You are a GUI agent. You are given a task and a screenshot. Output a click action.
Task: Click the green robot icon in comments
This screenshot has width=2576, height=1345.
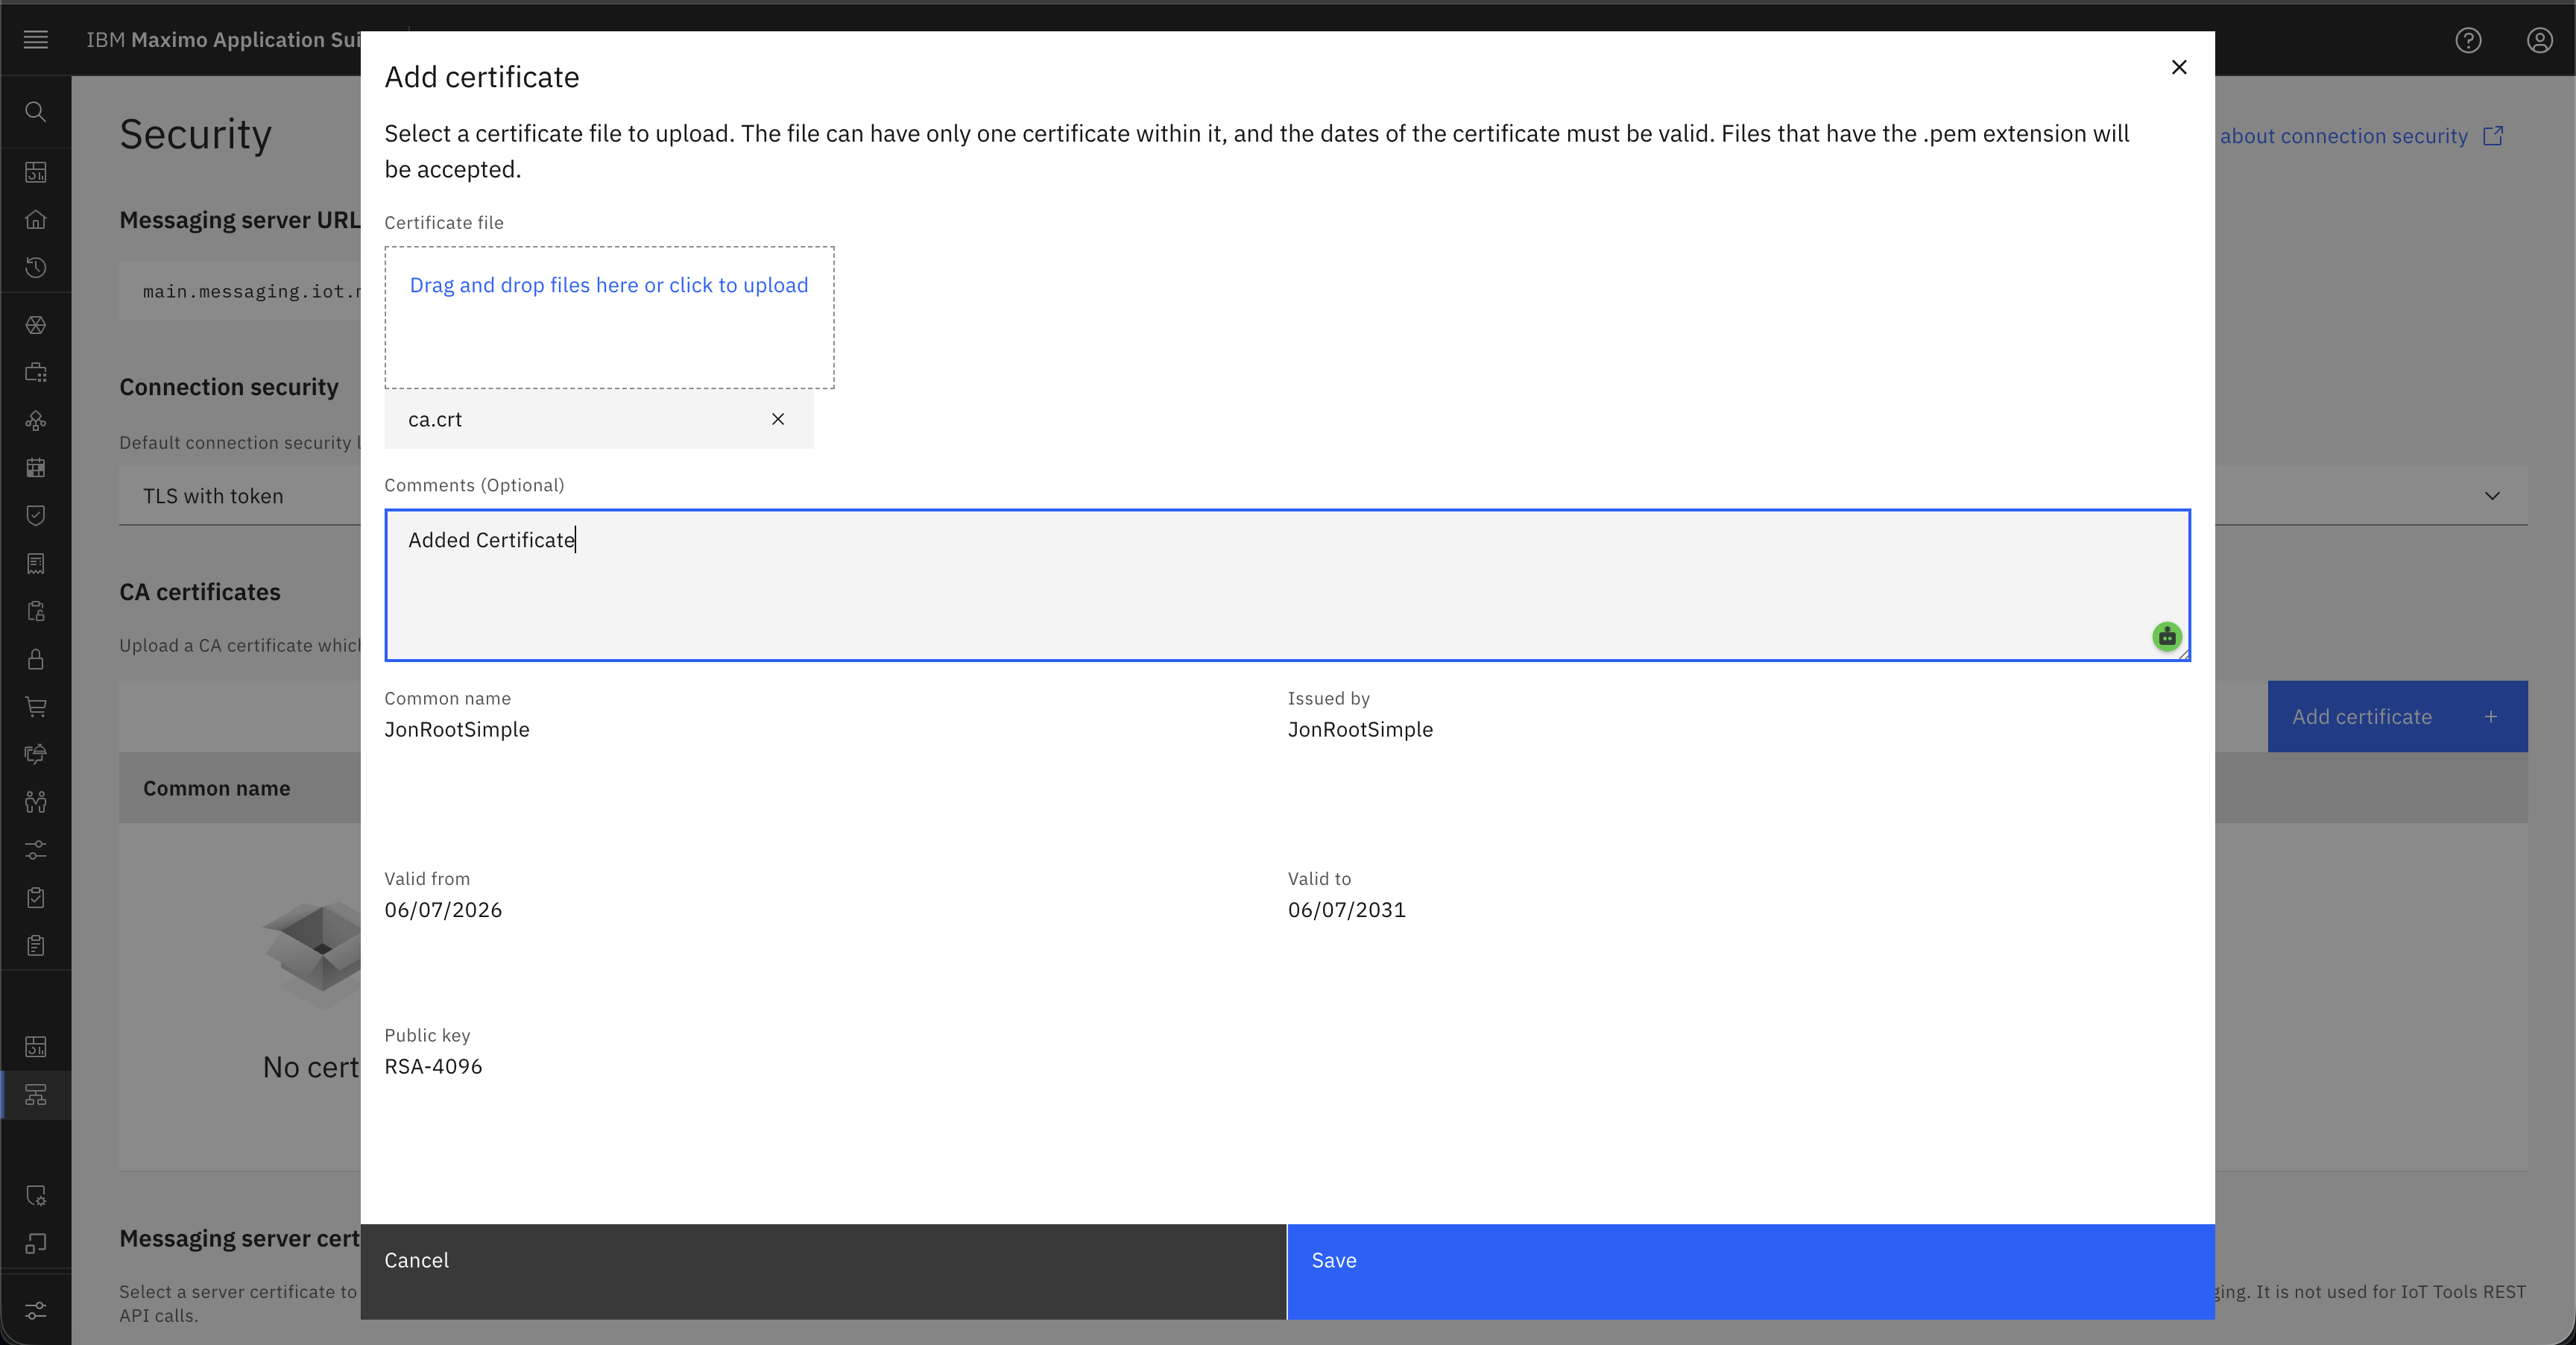pos(2167,636)
